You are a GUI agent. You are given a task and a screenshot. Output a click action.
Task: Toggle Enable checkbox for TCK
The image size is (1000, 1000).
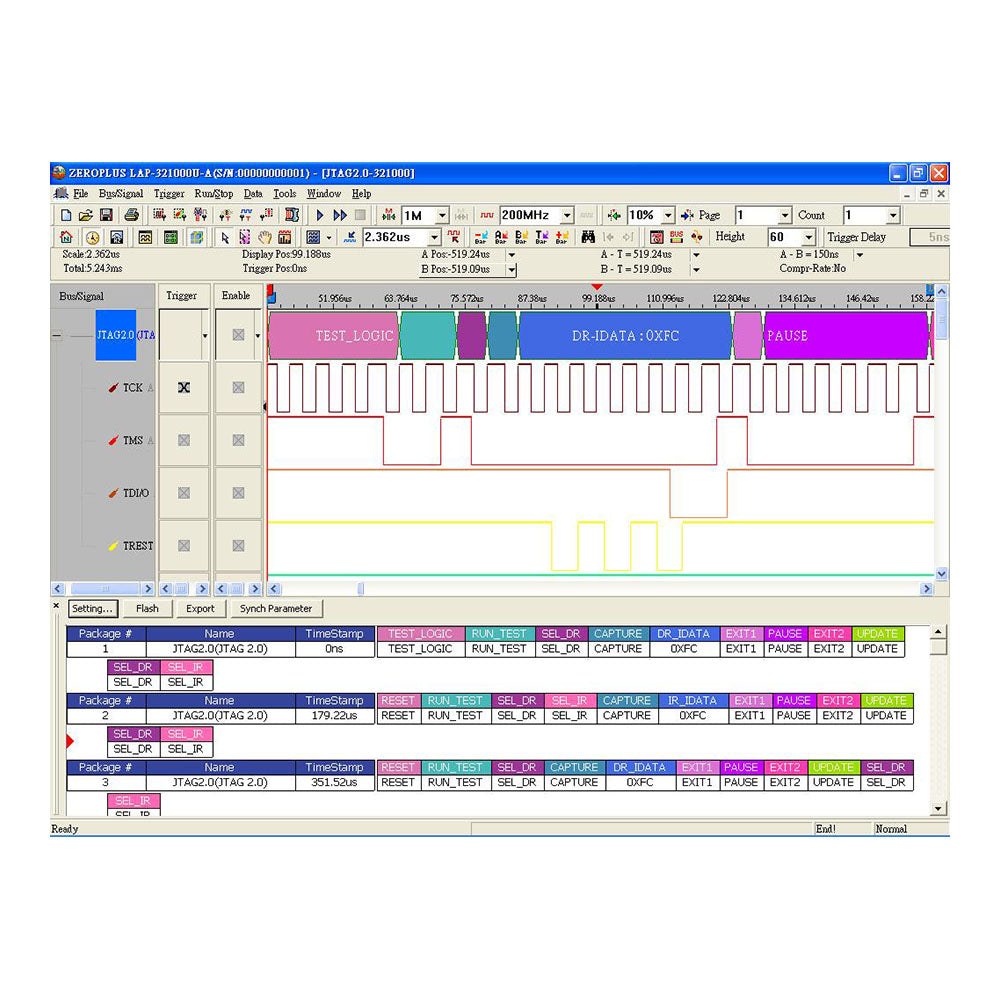238,387
